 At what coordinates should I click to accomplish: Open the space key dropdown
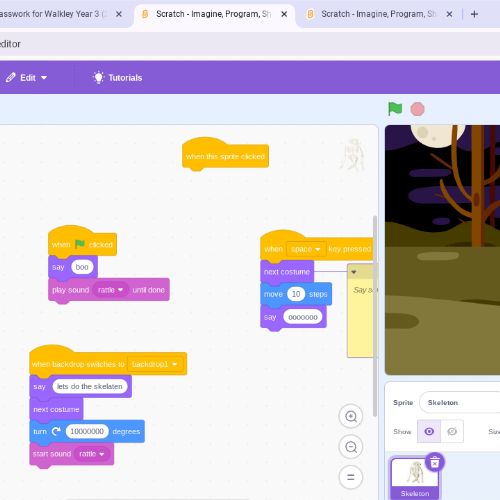click(306, 249)
